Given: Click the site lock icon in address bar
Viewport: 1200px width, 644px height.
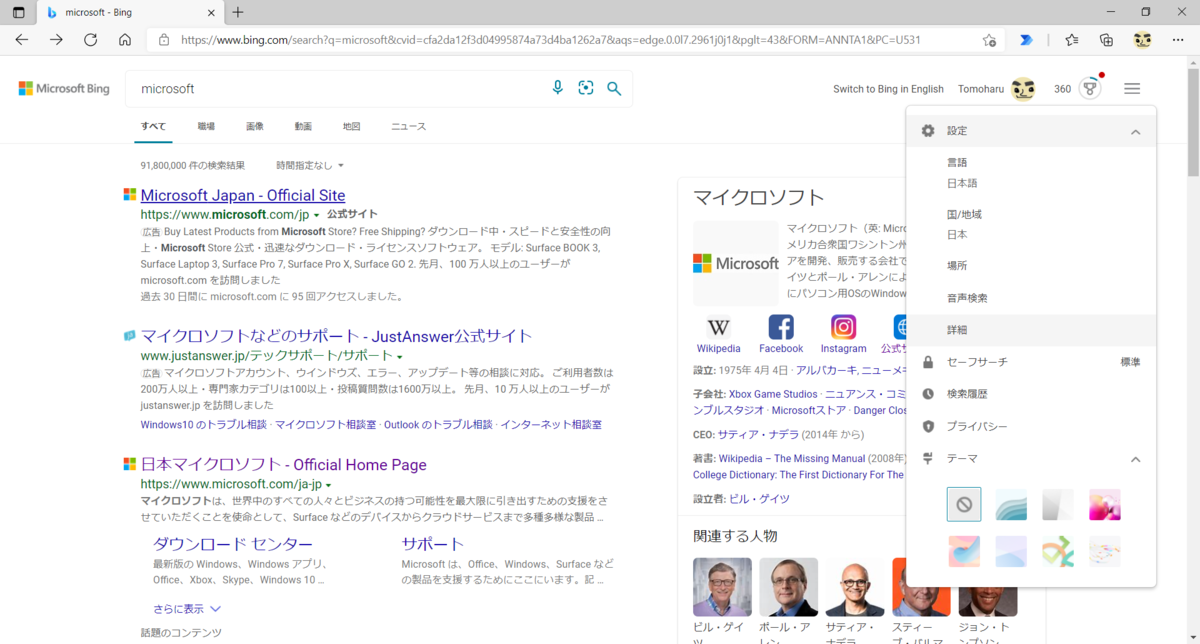Looking at the screenshot, I should 164,40.
